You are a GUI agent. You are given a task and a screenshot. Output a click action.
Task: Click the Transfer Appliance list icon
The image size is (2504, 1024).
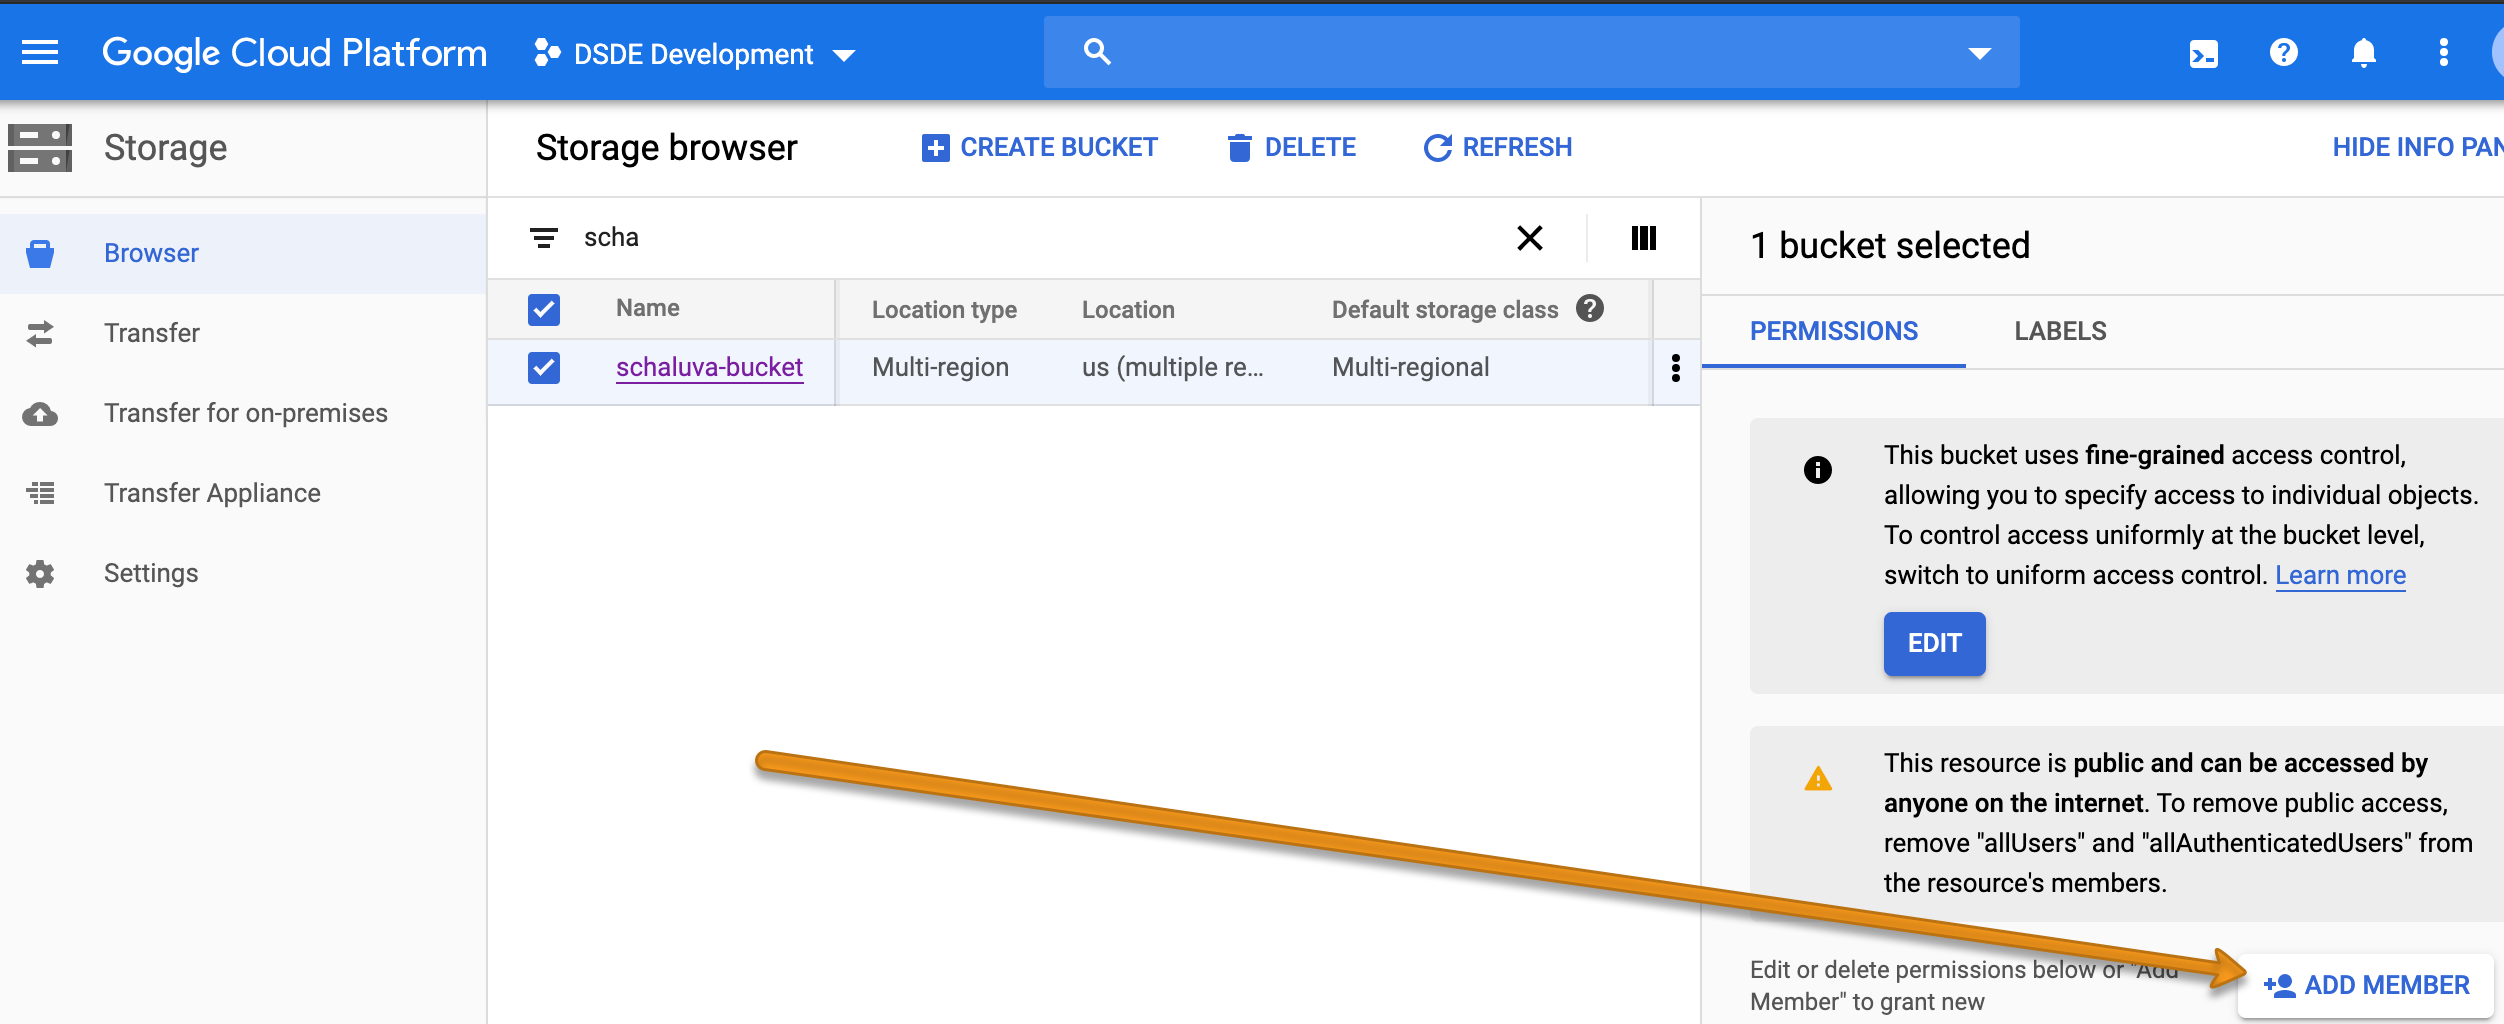pos(40,493)
